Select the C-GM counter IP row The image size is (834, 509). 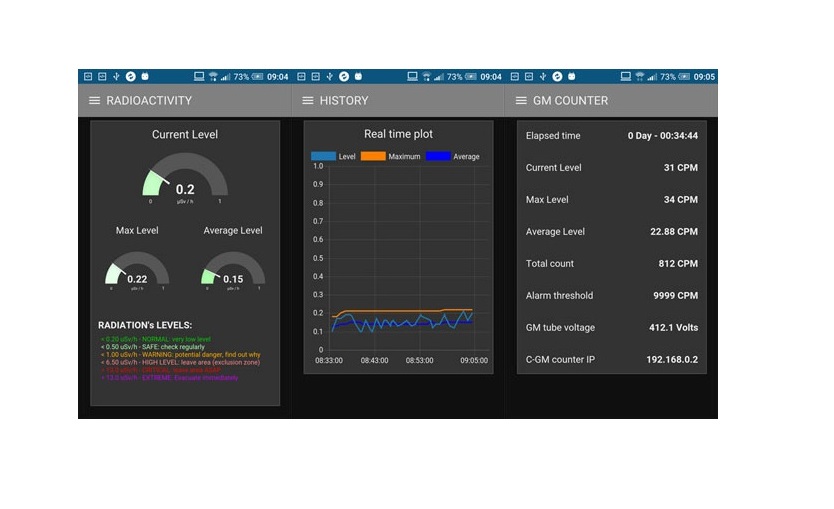(612, 360)
